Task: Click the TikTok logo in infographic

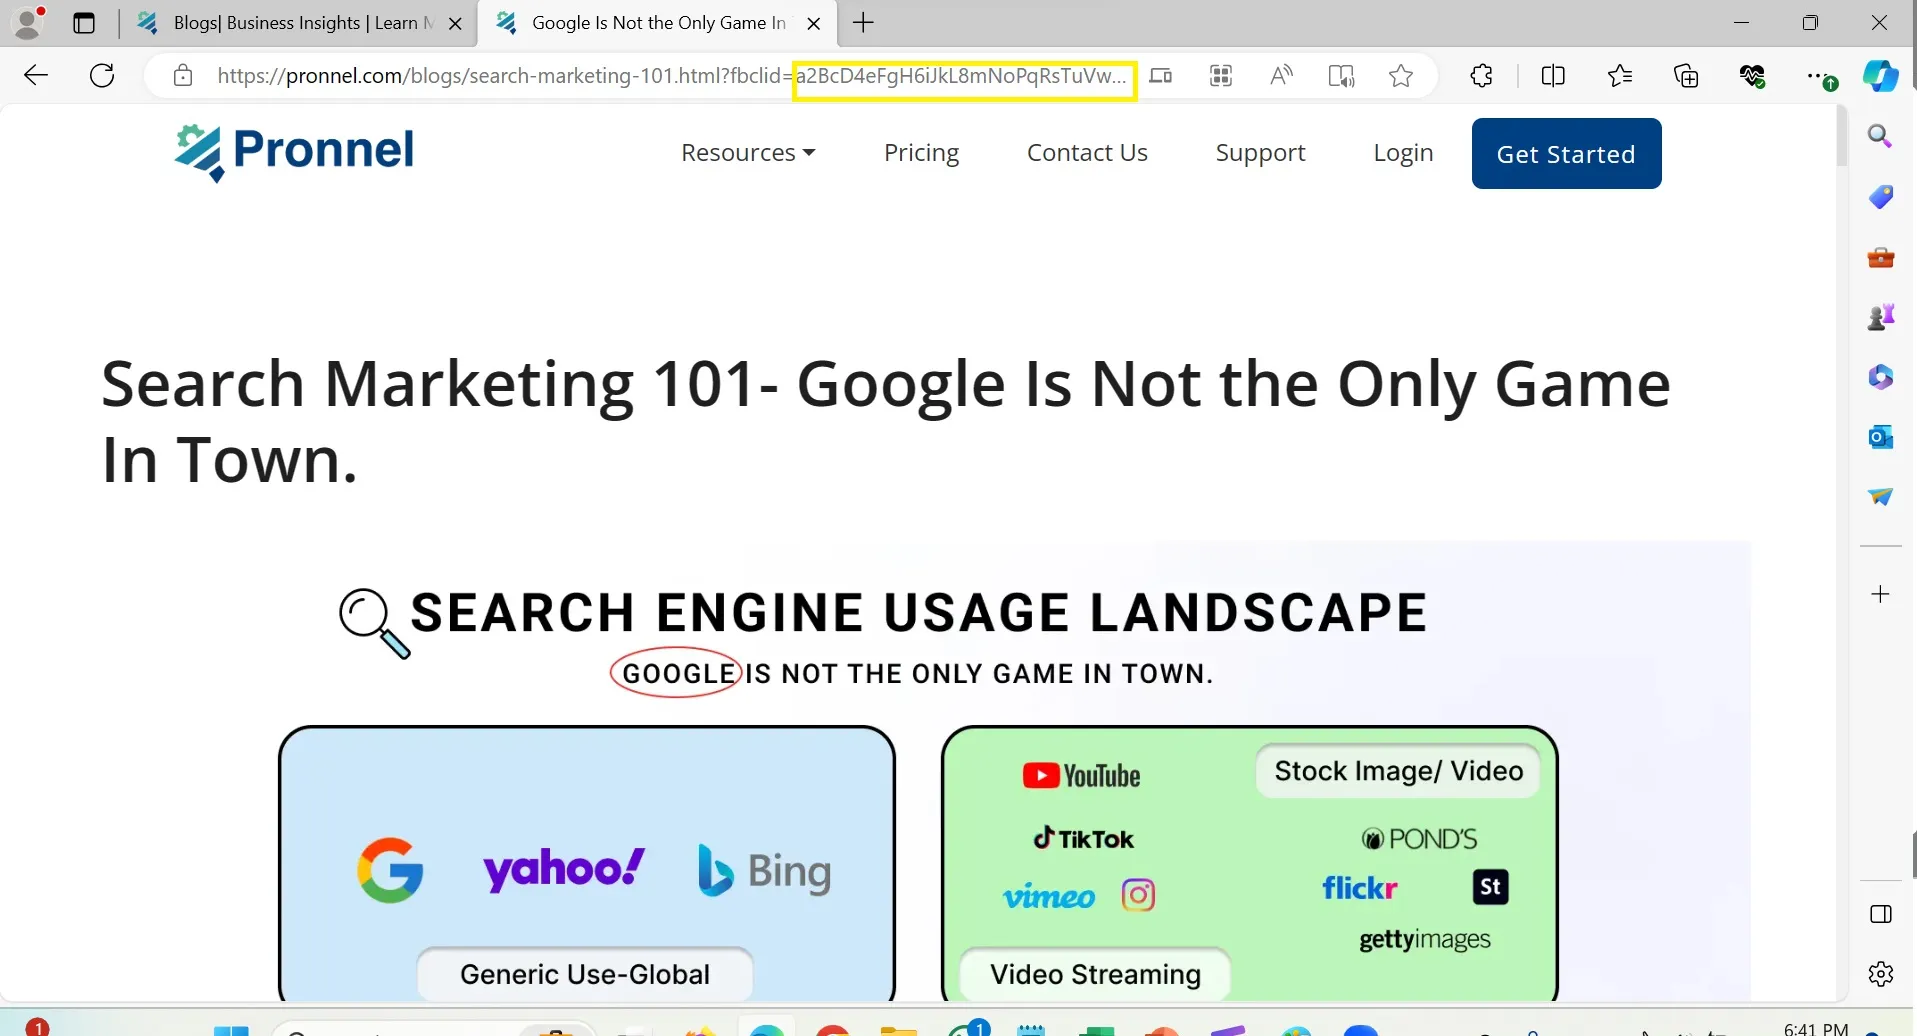Action: pos(1083,838)
